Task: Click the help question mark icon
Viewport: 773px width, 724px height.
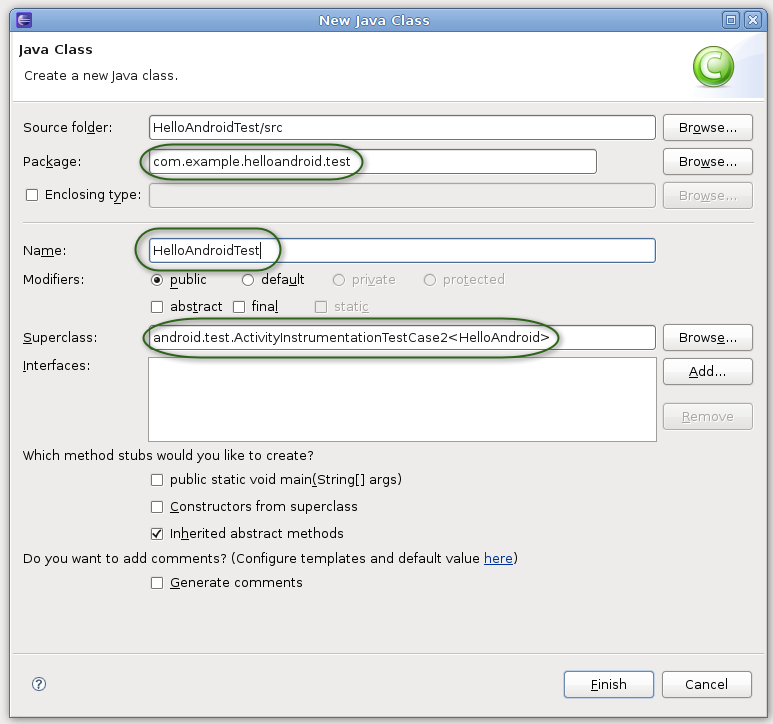Action: tap(39, 684)
